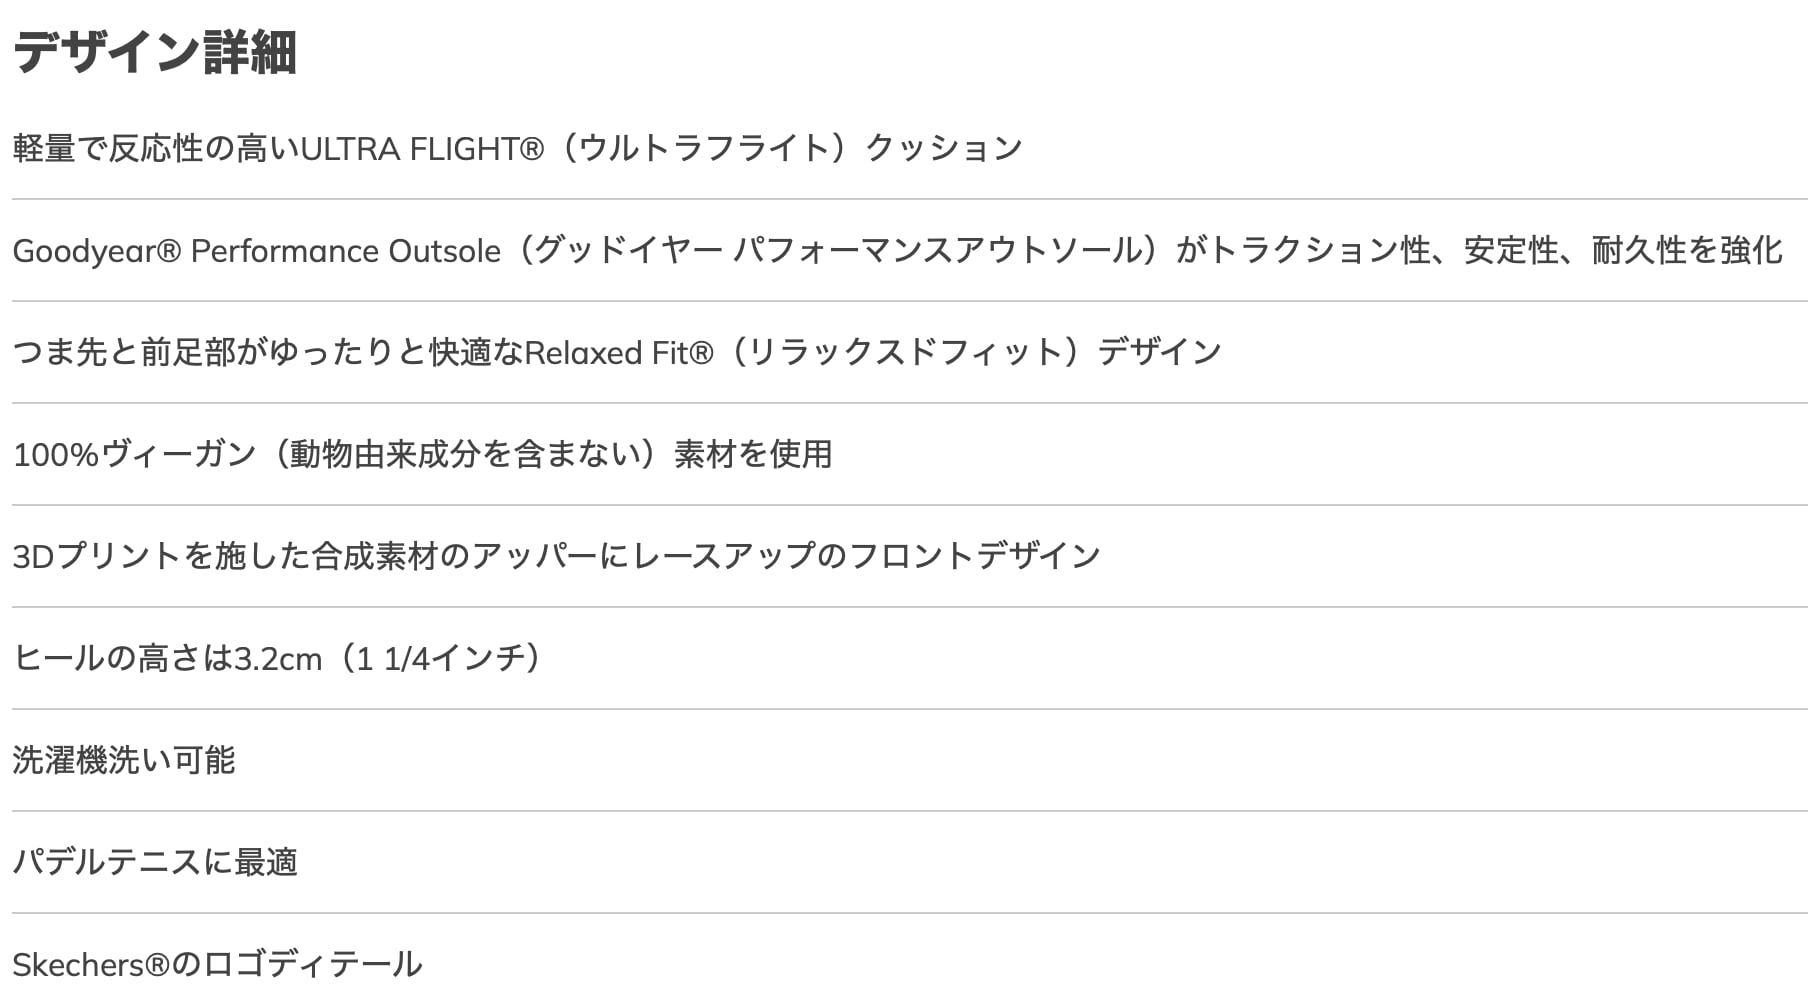Select the （ウルトラフライト） katakana text
1808x1006 pixels.
click(x=704, y=149)
